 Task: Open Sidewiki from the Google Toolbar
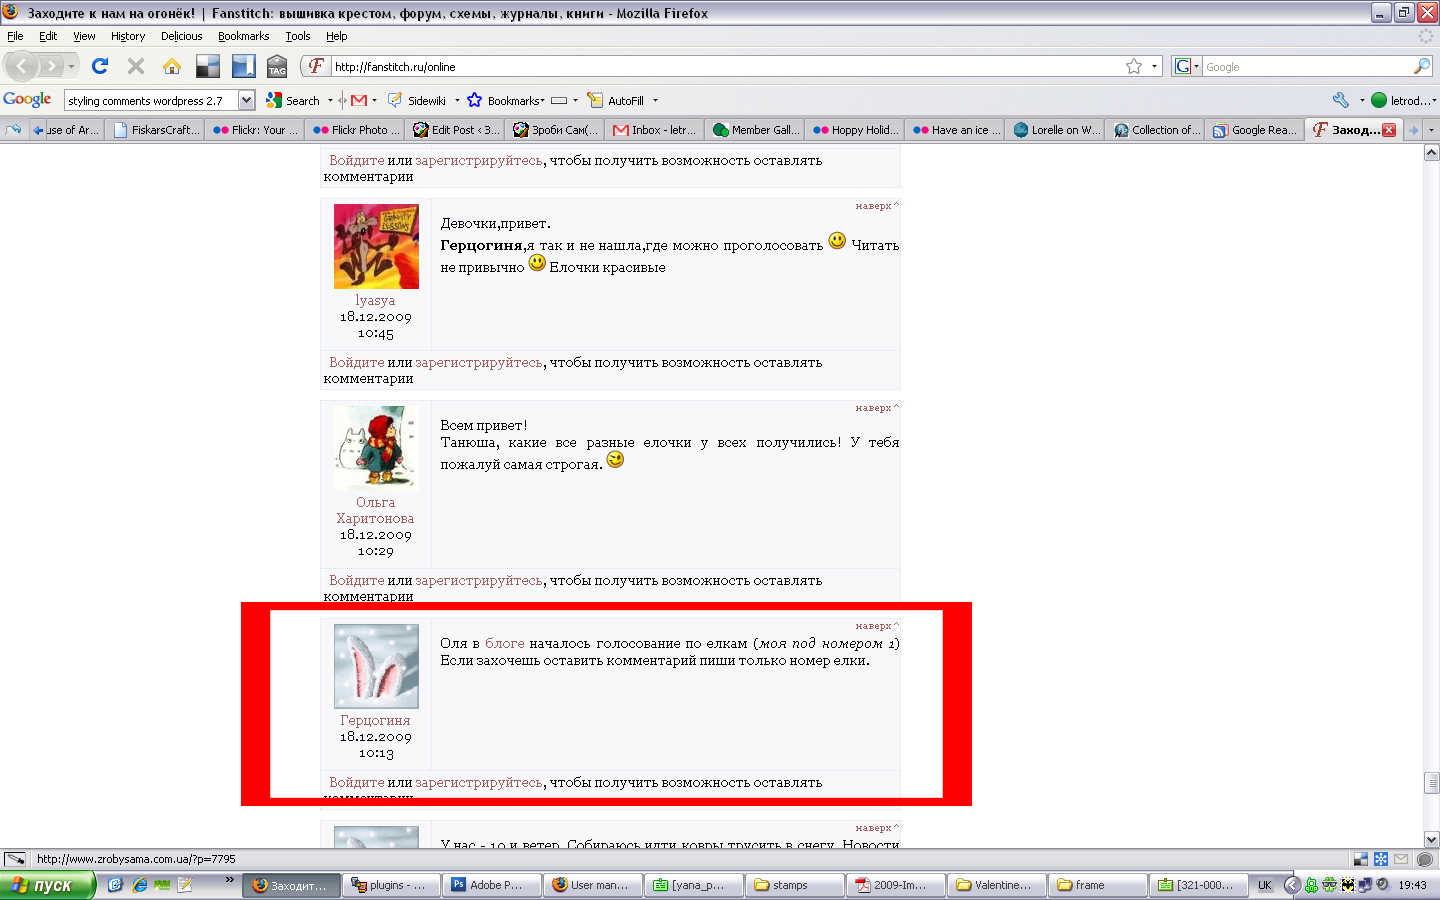click(x=417, y=100)
